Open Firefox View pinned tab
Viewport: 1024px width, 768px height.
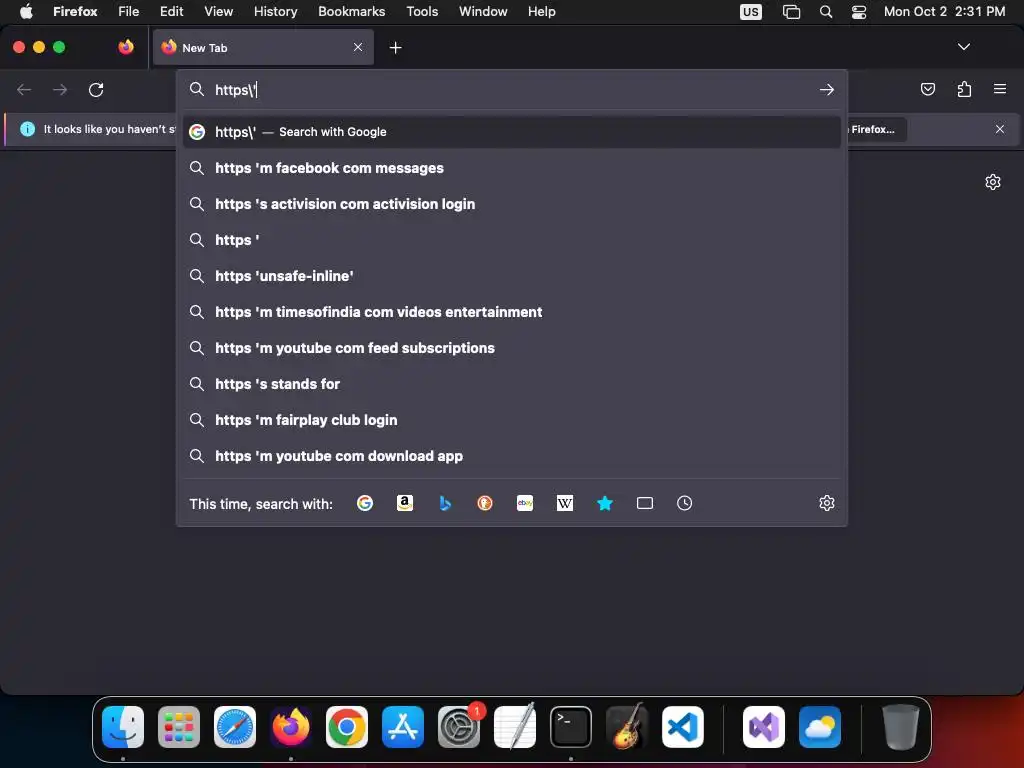[126, 47]
